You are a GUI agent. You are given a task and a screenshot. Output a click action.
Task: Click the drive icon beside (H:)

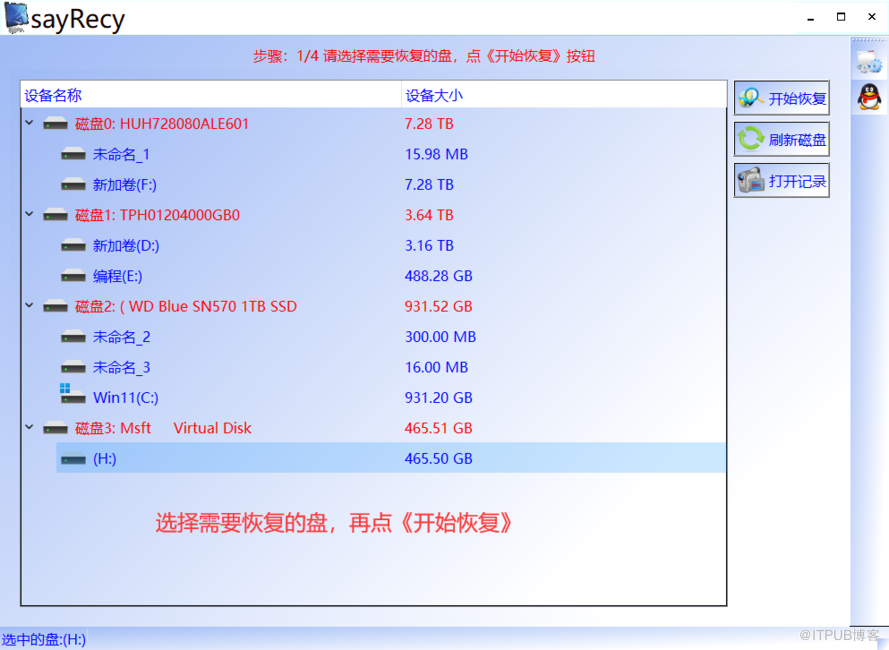(73, 459)
